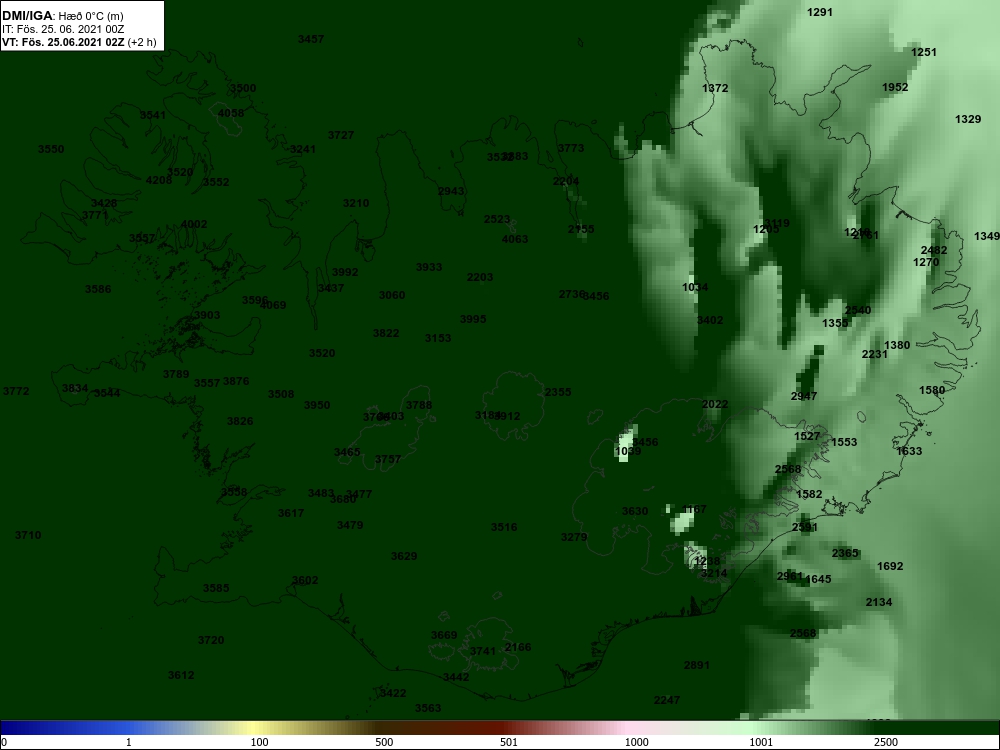This screenshot has height=750, width=1000.
Task: Click the 3617 map label
Action: [291, 513]
